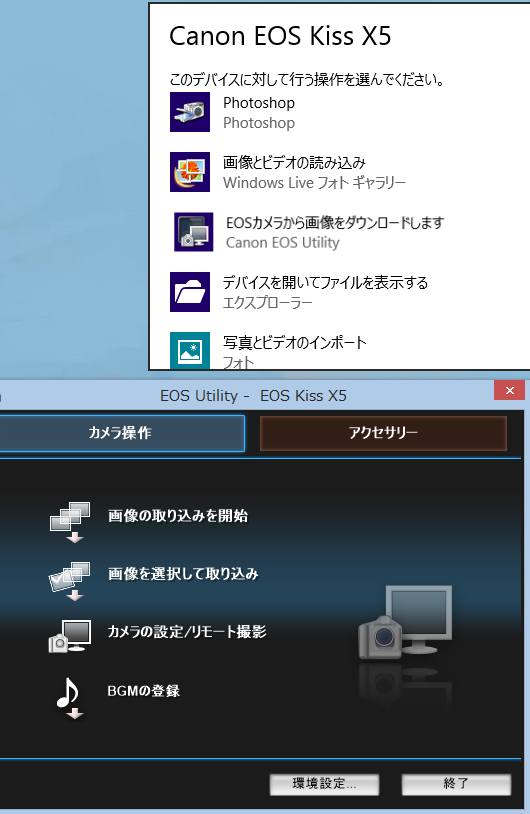Click the Windows Live フォト ギャラリー subtitle
Image resolution: width=530 pixels, height=814 pixels.
tap(314, 183)
